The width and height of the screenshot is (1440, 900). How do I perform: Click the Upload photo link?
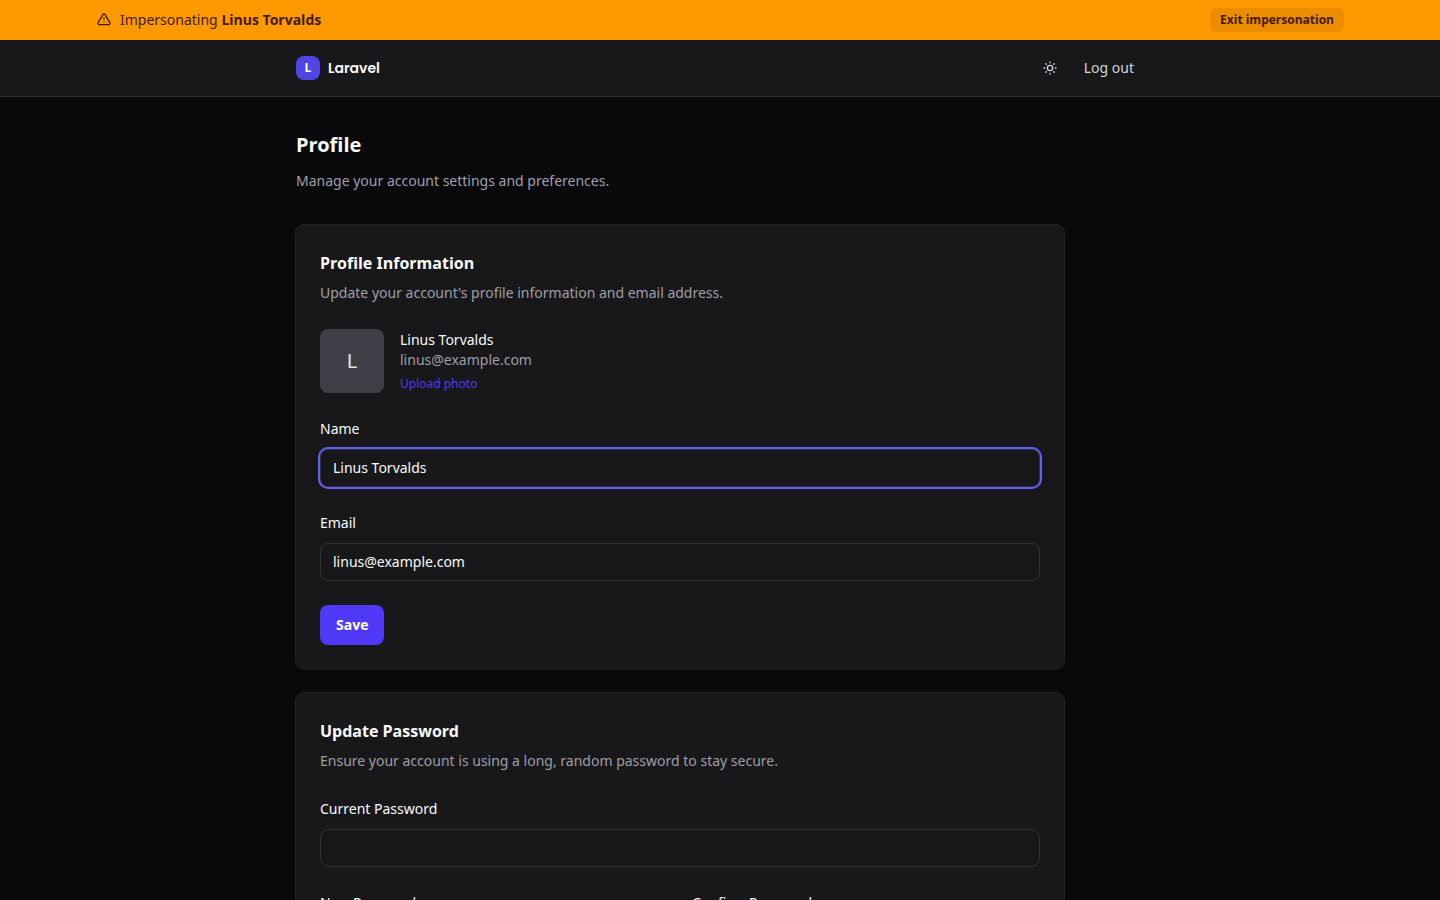pos(438,384)
